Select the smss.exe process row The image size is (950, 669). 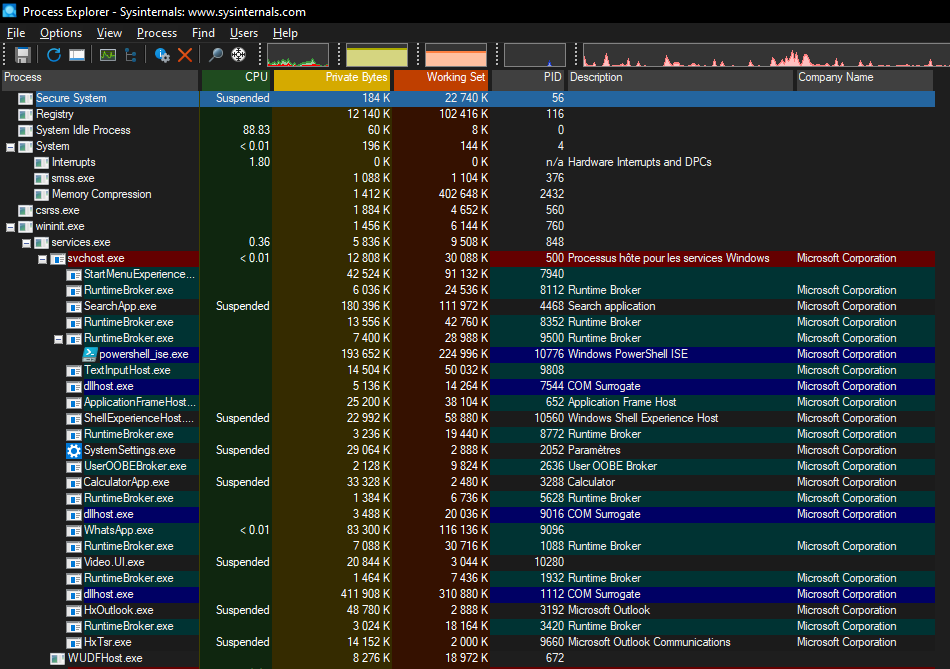pyautogui.click(x=468, y=178)
